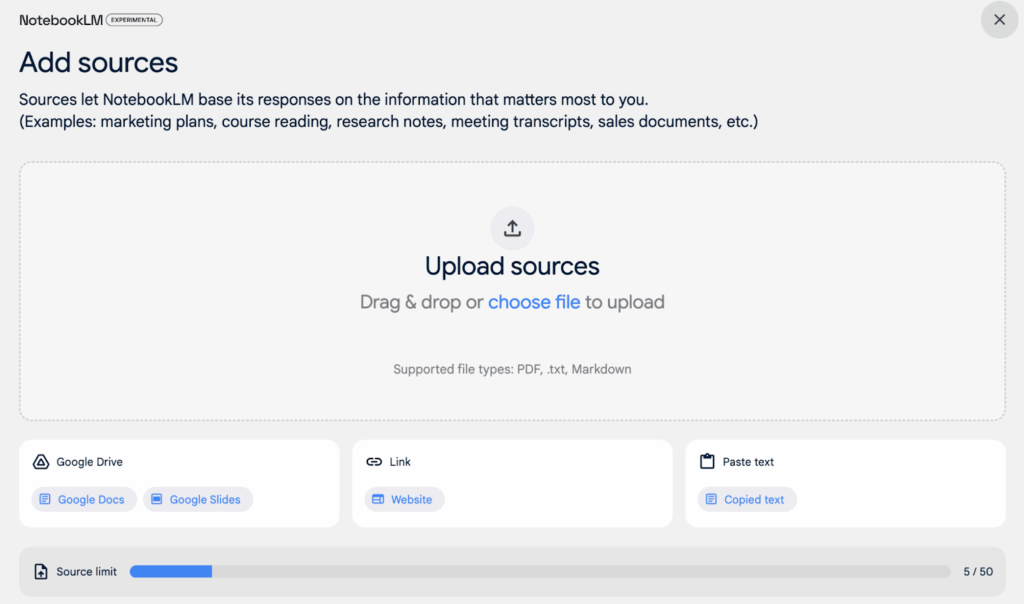The height and width of the screenshot is (604, 1024).
Task: Add Copied text as source
Action: coord(747,499)
